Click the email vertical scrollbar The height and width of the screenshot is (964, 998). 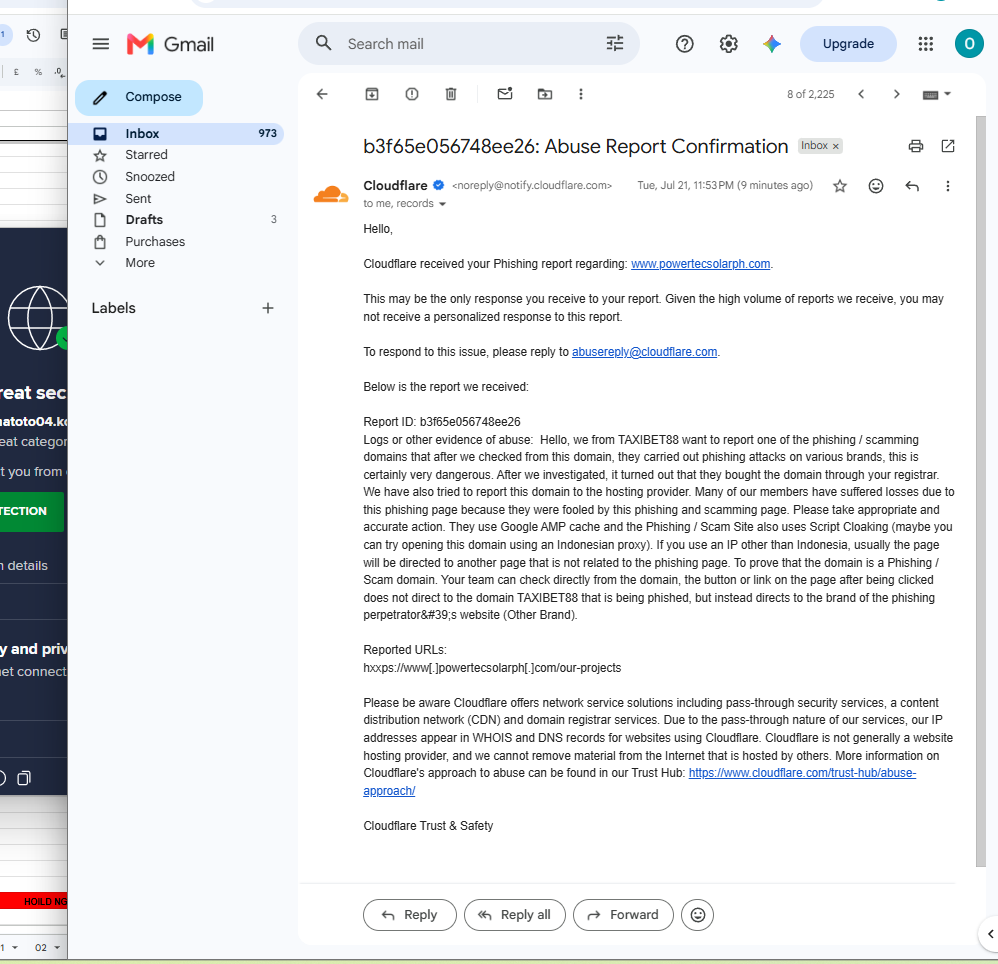981,490
